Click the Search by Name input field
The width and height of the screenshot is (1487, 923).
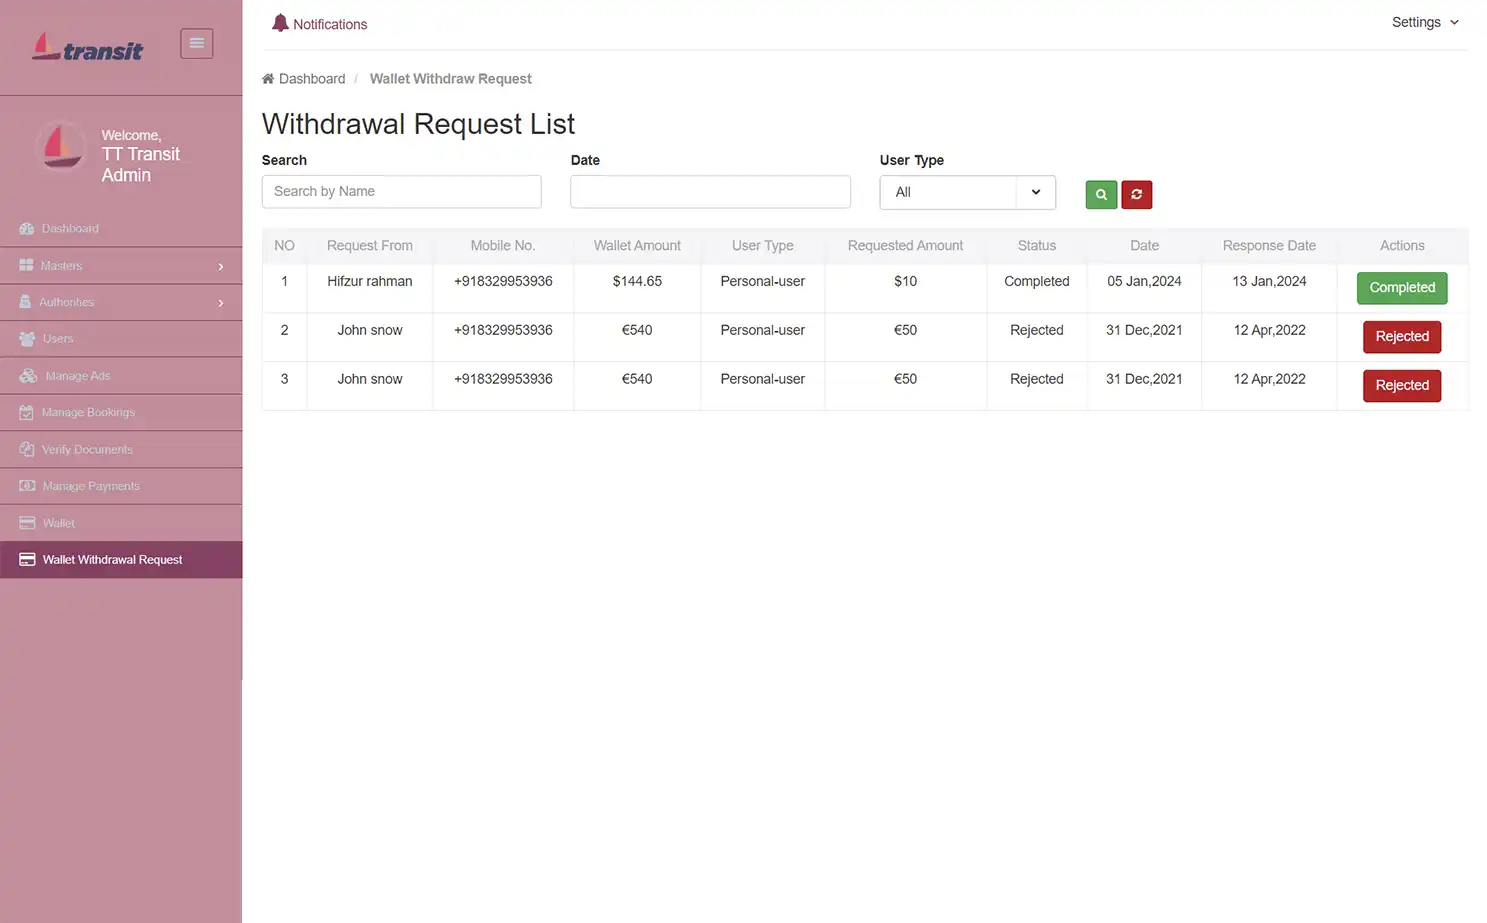coord(401,191)
